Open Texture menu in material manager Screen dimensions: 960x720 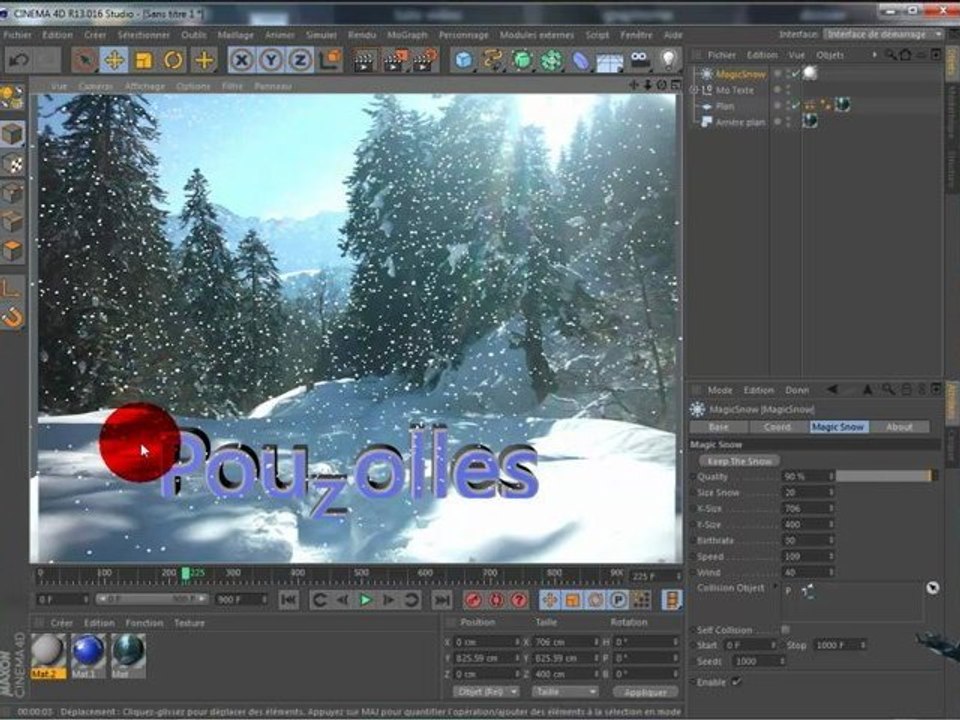(189, 623)
